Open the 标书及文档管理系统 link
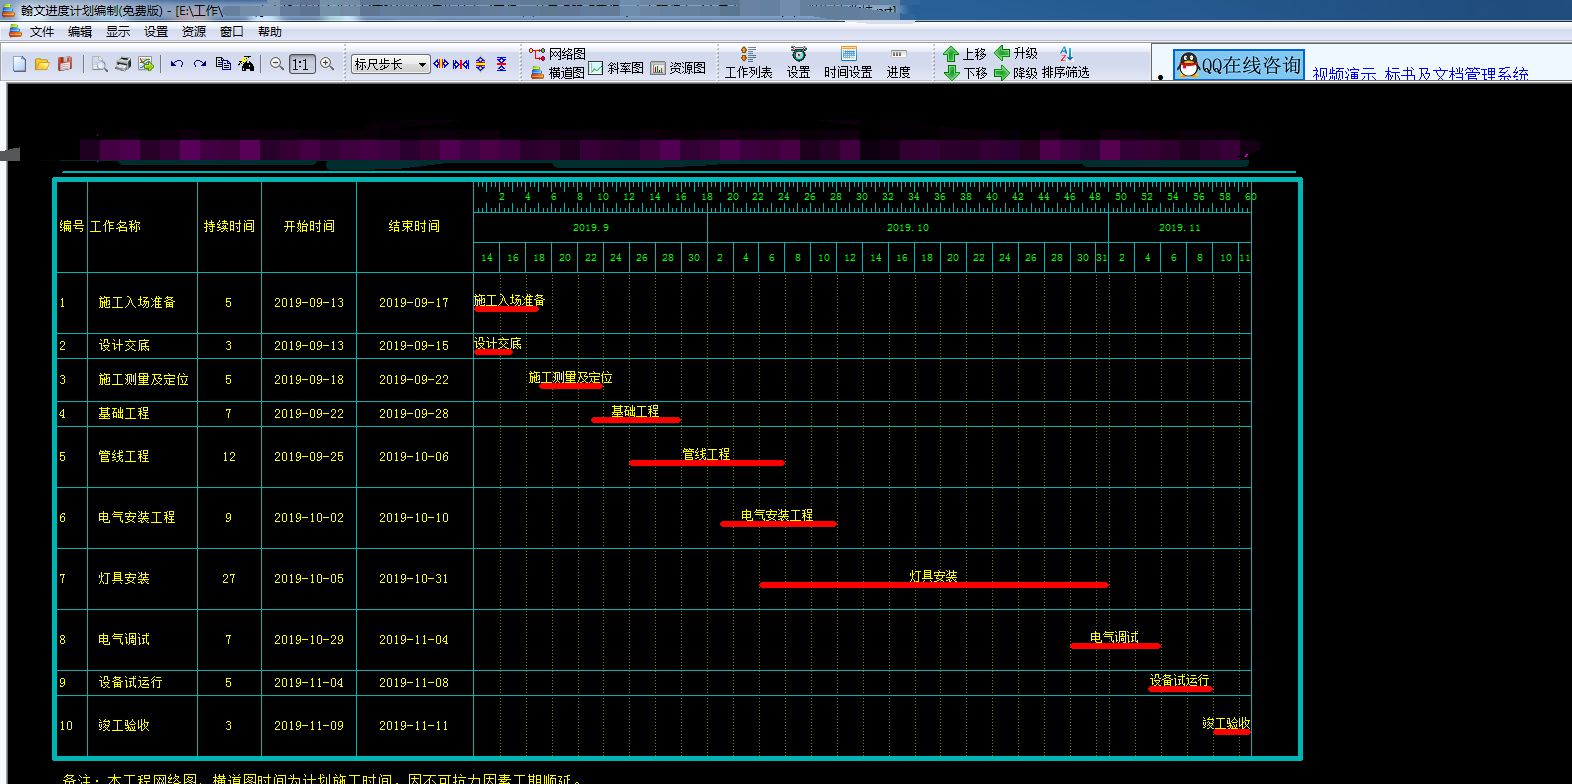1572x784 pixels. [x=1457, y=74]
